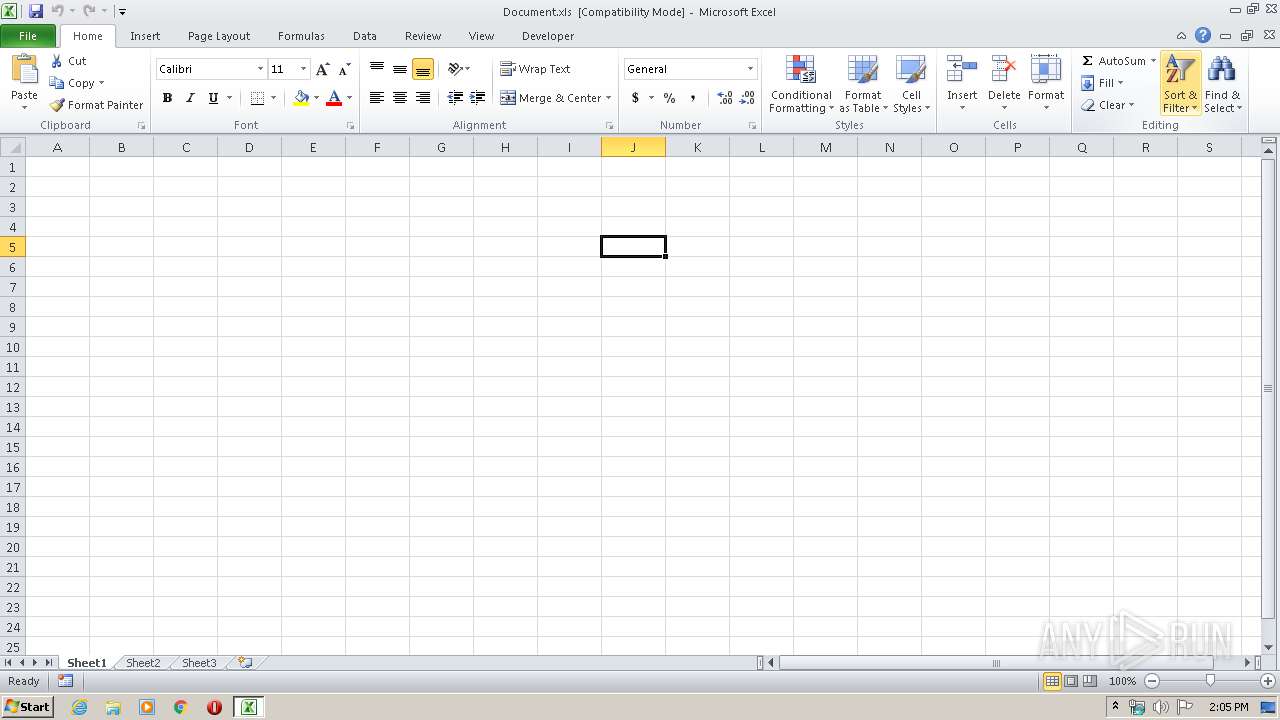Toggle Italic formatting

190,98
